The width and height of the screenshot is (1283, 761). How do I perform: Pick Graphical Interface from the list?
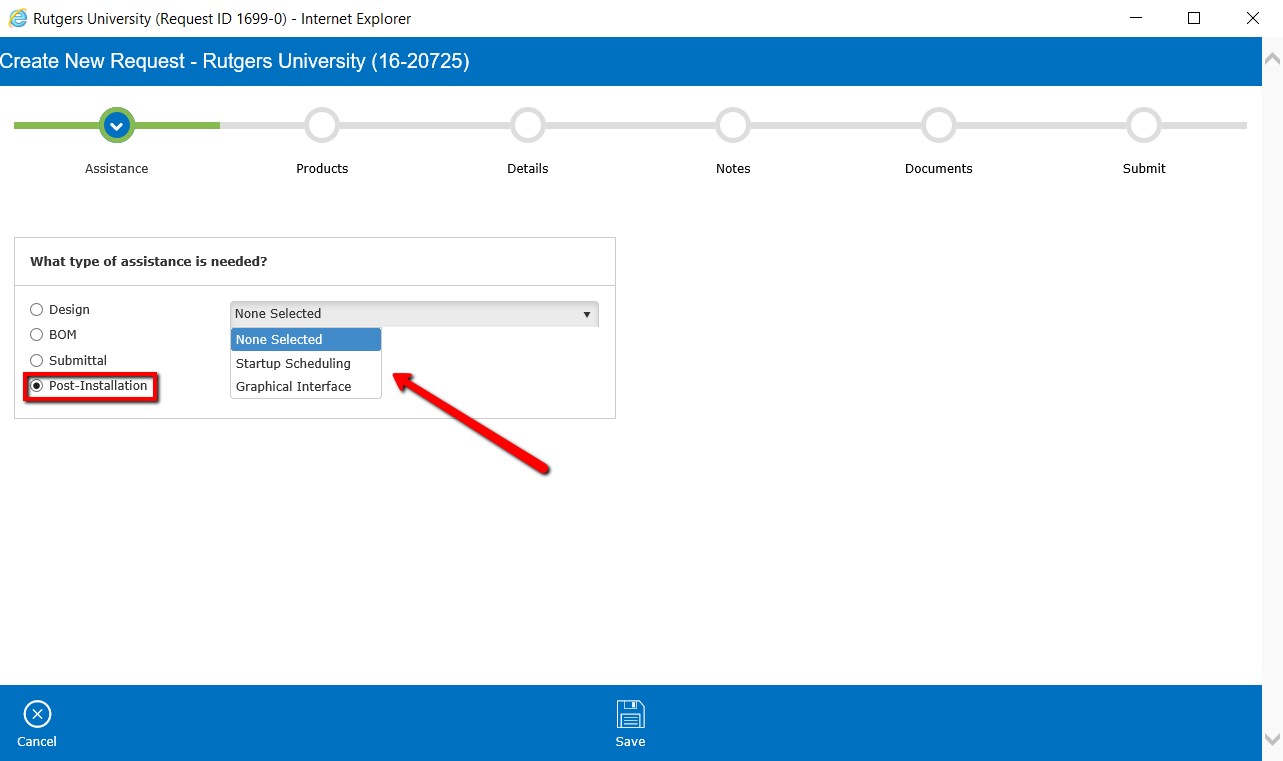click(306, 386)
